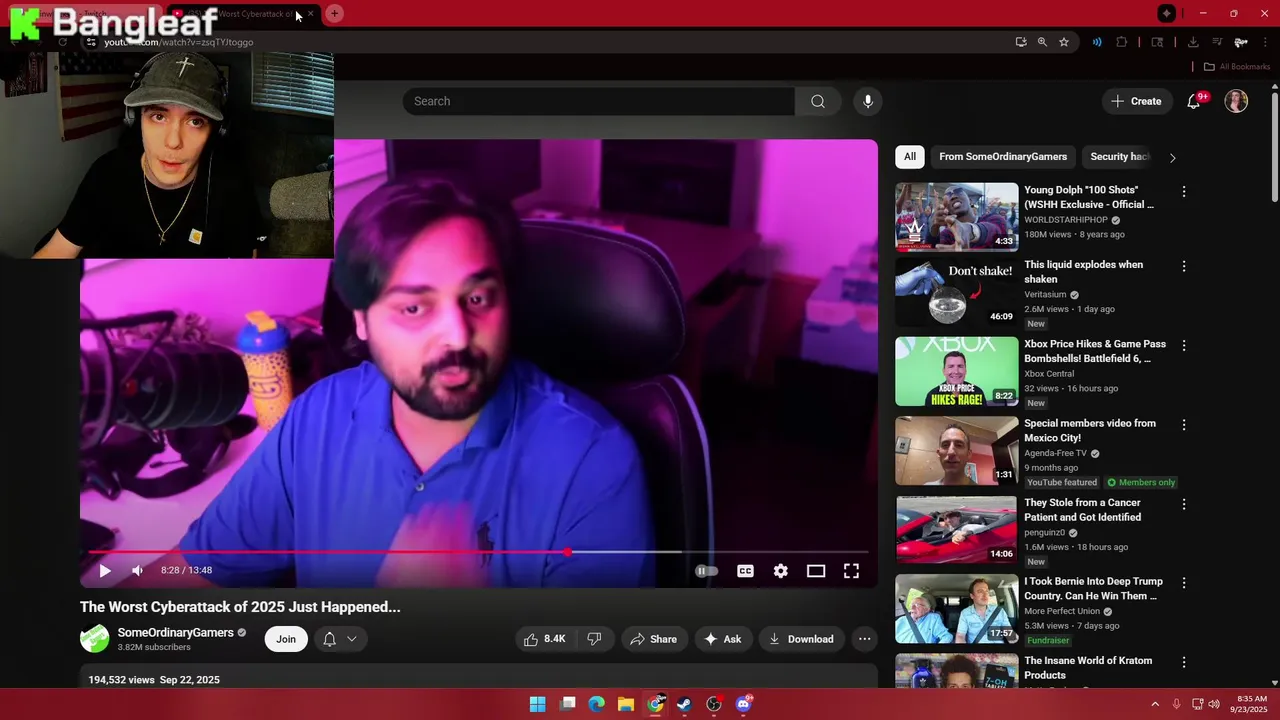Viewport: 1280px width, 720px height.
Task: Install app icon in address bar
Action: click(x=1020, y=42)
